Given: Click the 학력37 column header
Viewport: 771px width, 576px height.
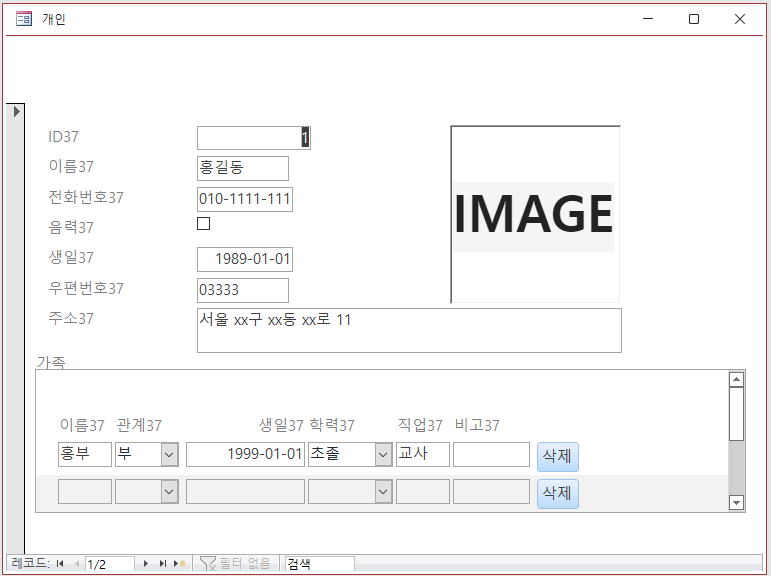Looking at the screenshot, I should pos(332,425).
